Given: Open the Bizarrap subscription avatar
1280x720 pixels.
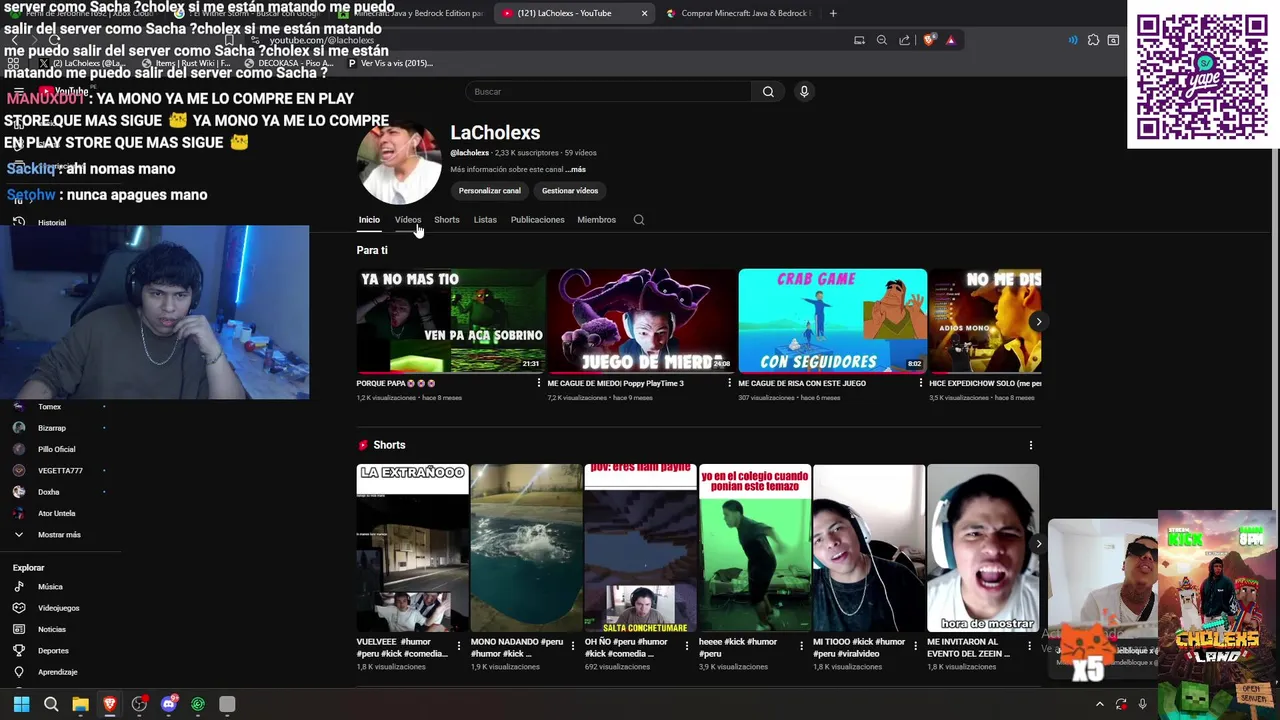Looking at the screenshot, I should tap(19, 428).
